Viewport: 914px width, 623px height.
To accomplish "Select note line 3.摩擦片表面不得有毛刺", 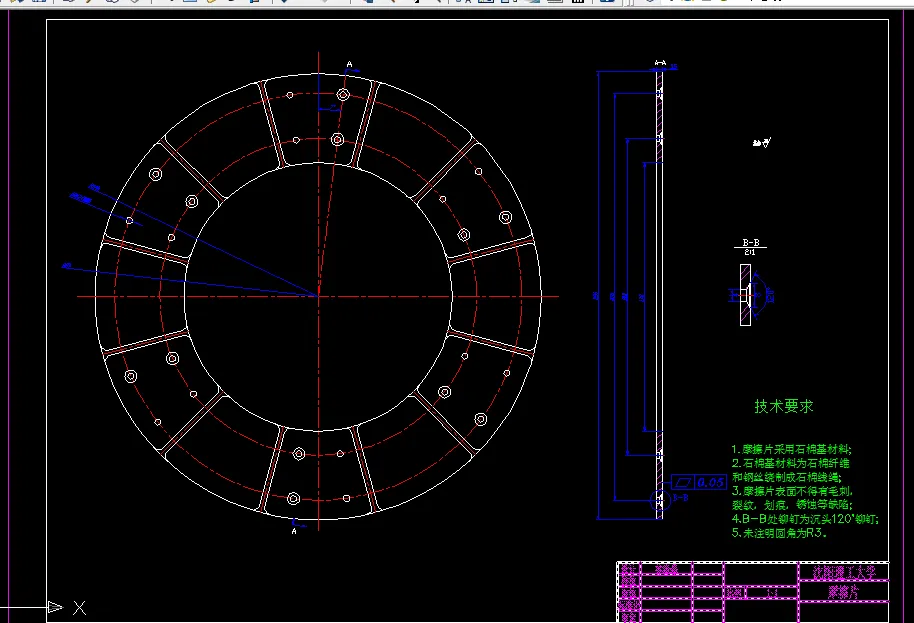I will click(792, 491).
